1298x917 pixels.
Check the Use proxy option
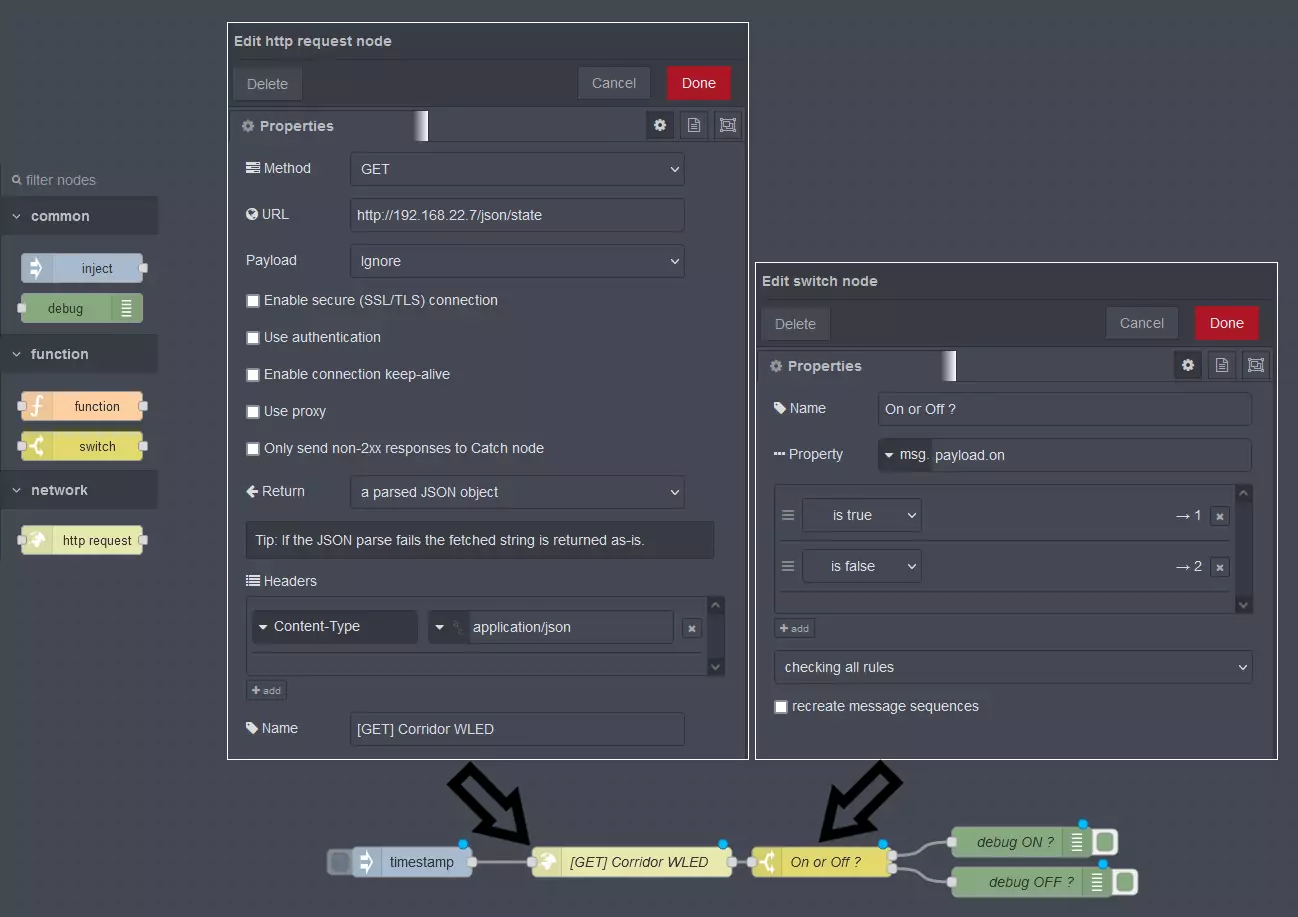253,412
